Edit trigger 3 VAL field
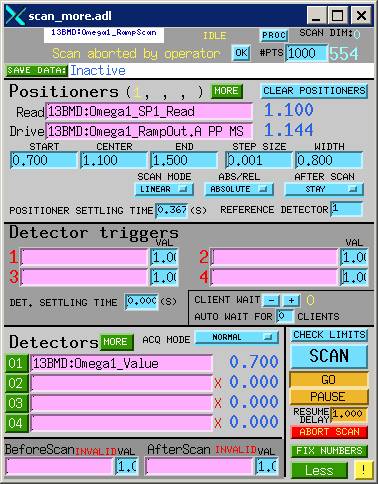Image resolution: width=378 pixels, height=484 pixels. (x=164, y=277)
